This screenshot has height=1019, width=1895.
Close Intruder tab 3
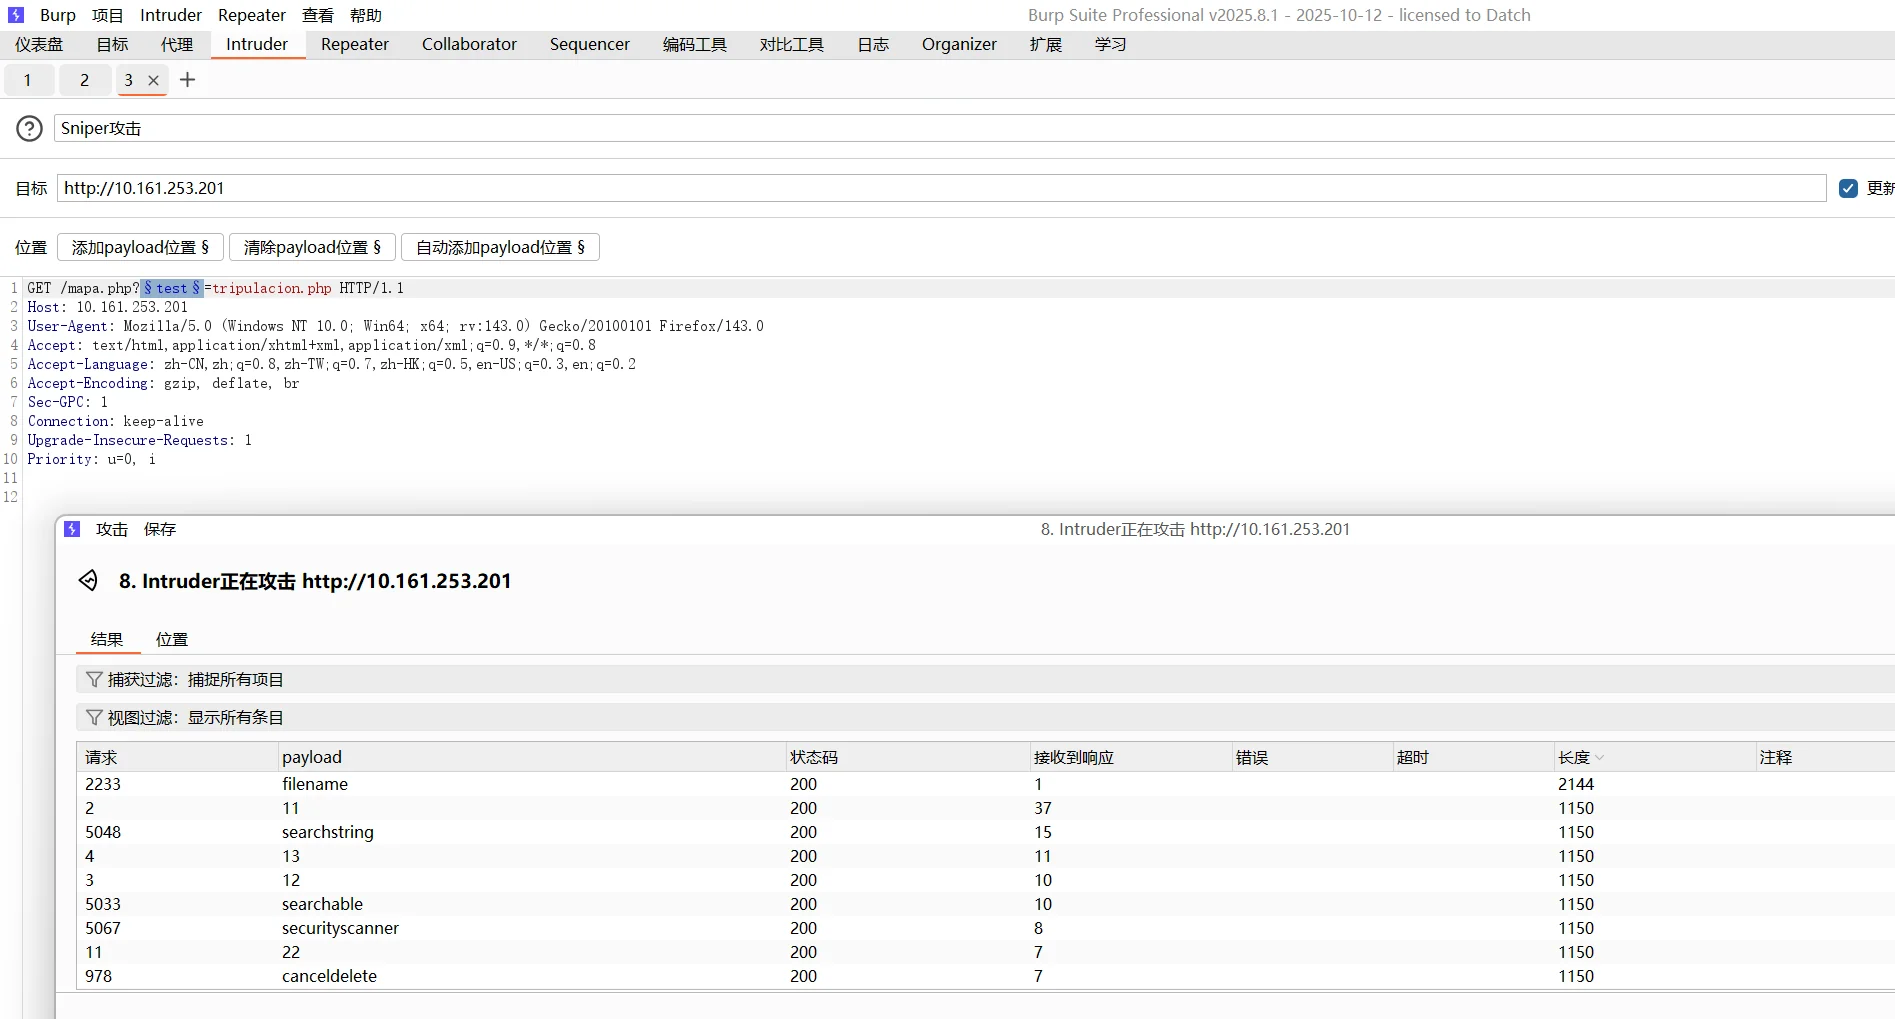tap(153, 81)
